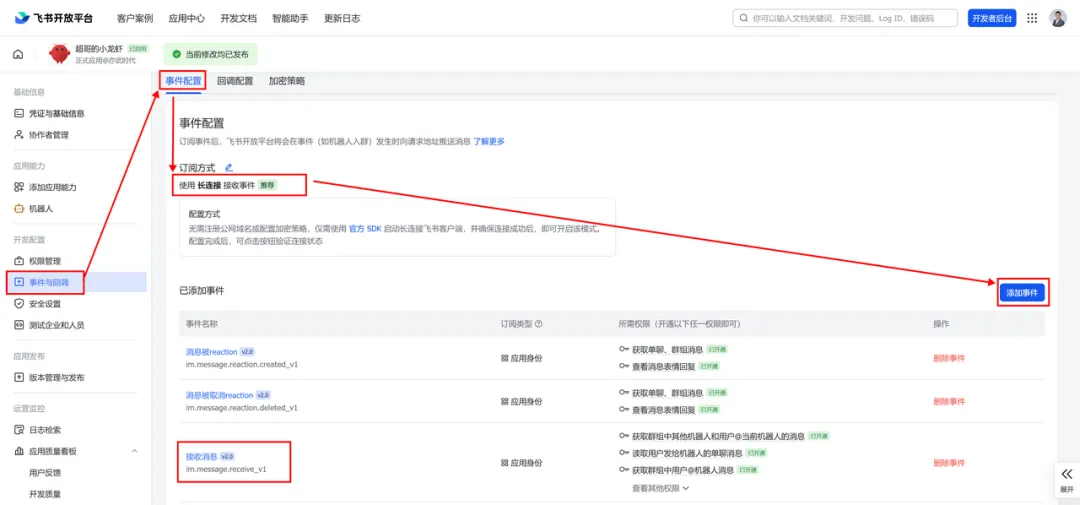The width and height of the screenshot is (1080, 505).
Task: Open the 官方 SDK link
Action: [x=365, y=228]
